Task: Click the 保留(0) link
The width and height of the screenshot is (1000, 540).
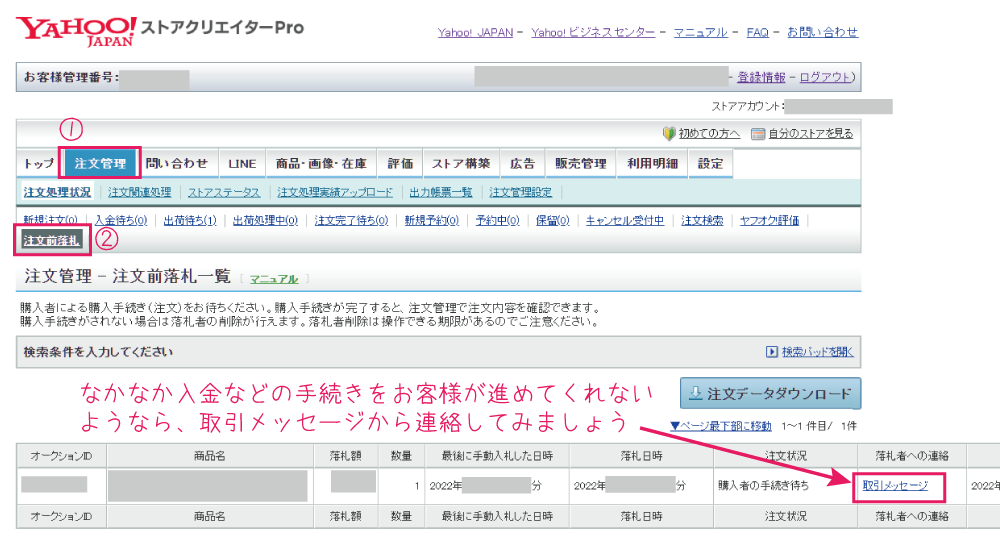Action: [552, 220]
